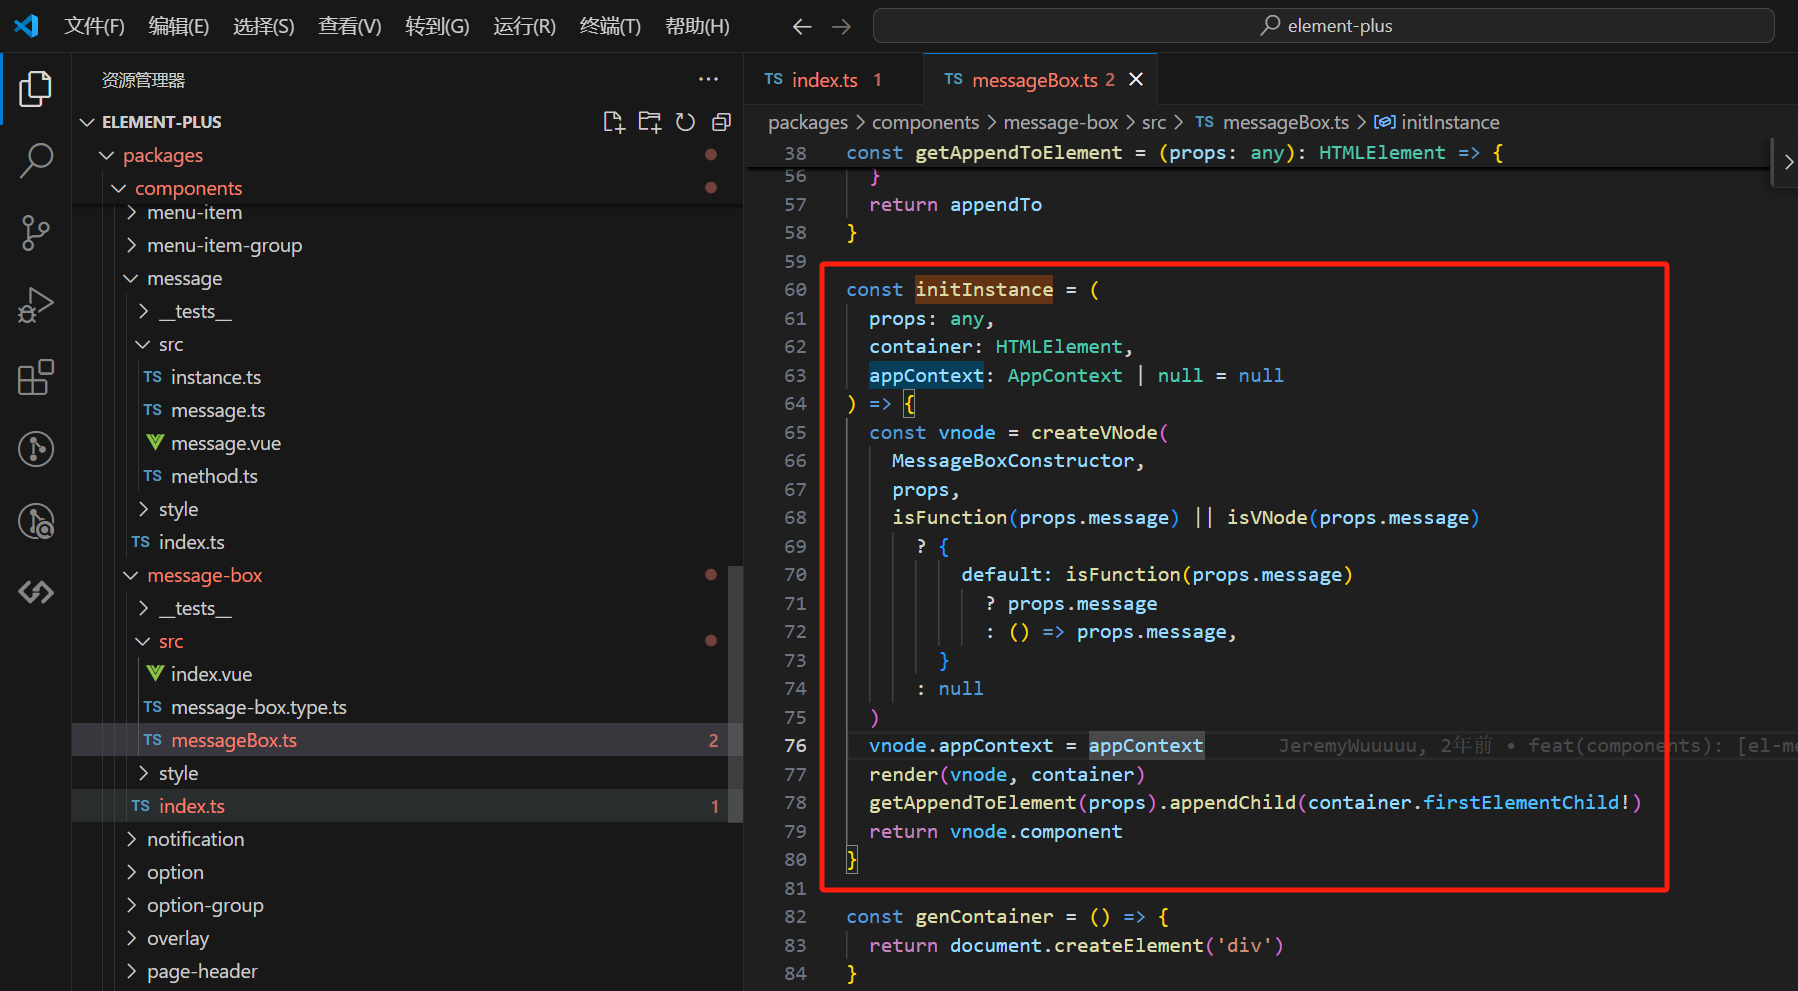The height and width of the screenshot is (991, 1798).
Task: Open the Search view in activity bar
Action: pos(36,160)
